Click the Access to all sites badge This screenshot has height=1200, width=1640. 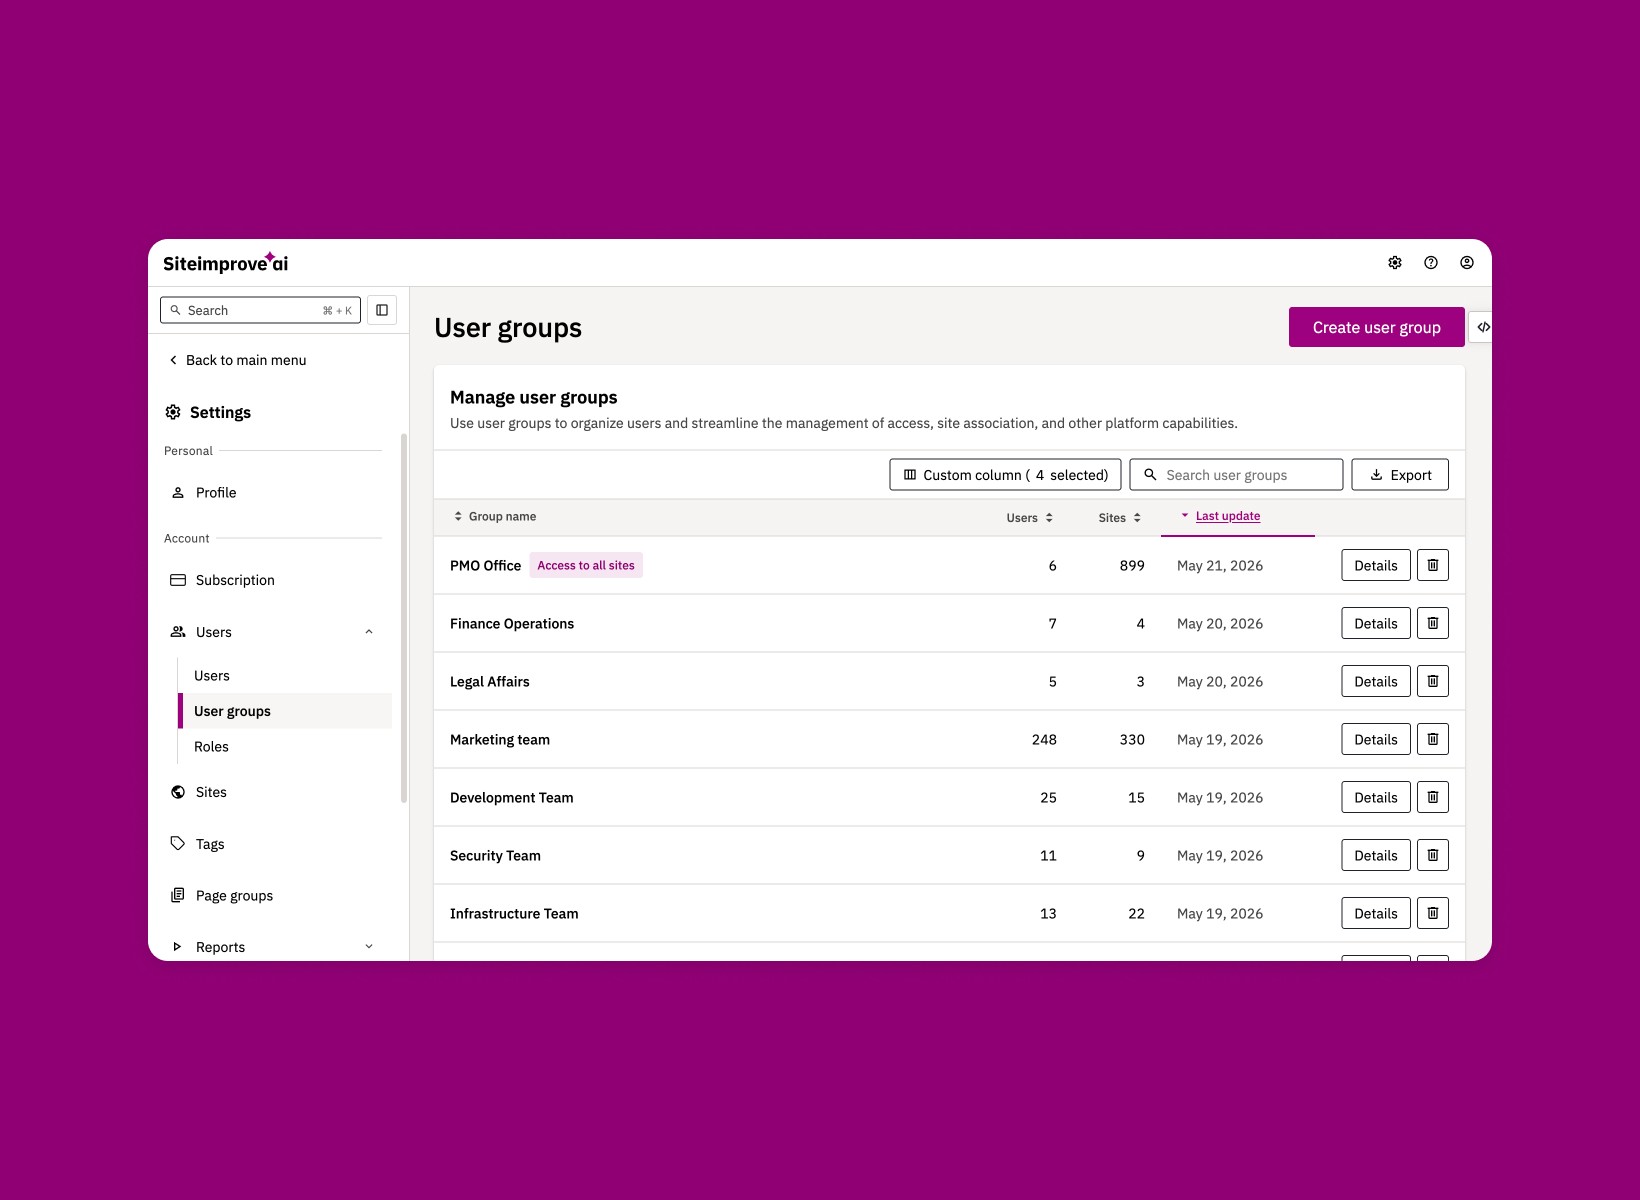pyautogui.click(x=586, y=565)
